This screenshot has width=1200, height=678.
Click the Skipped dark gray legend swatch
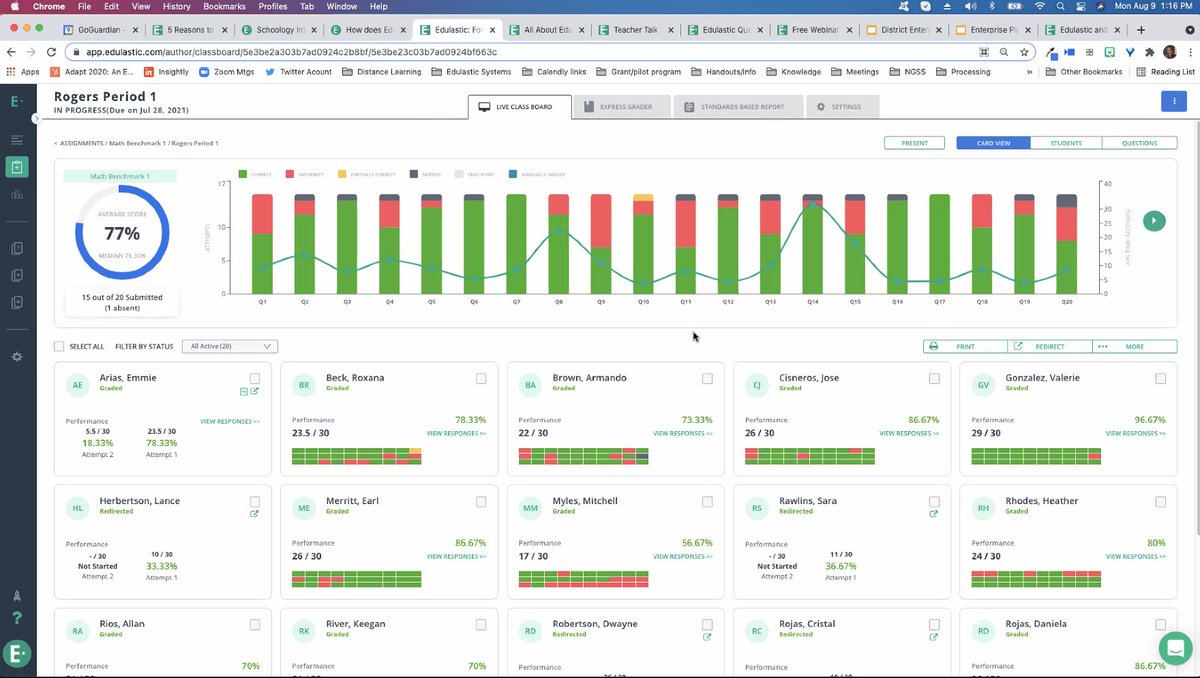coord(415,174)
